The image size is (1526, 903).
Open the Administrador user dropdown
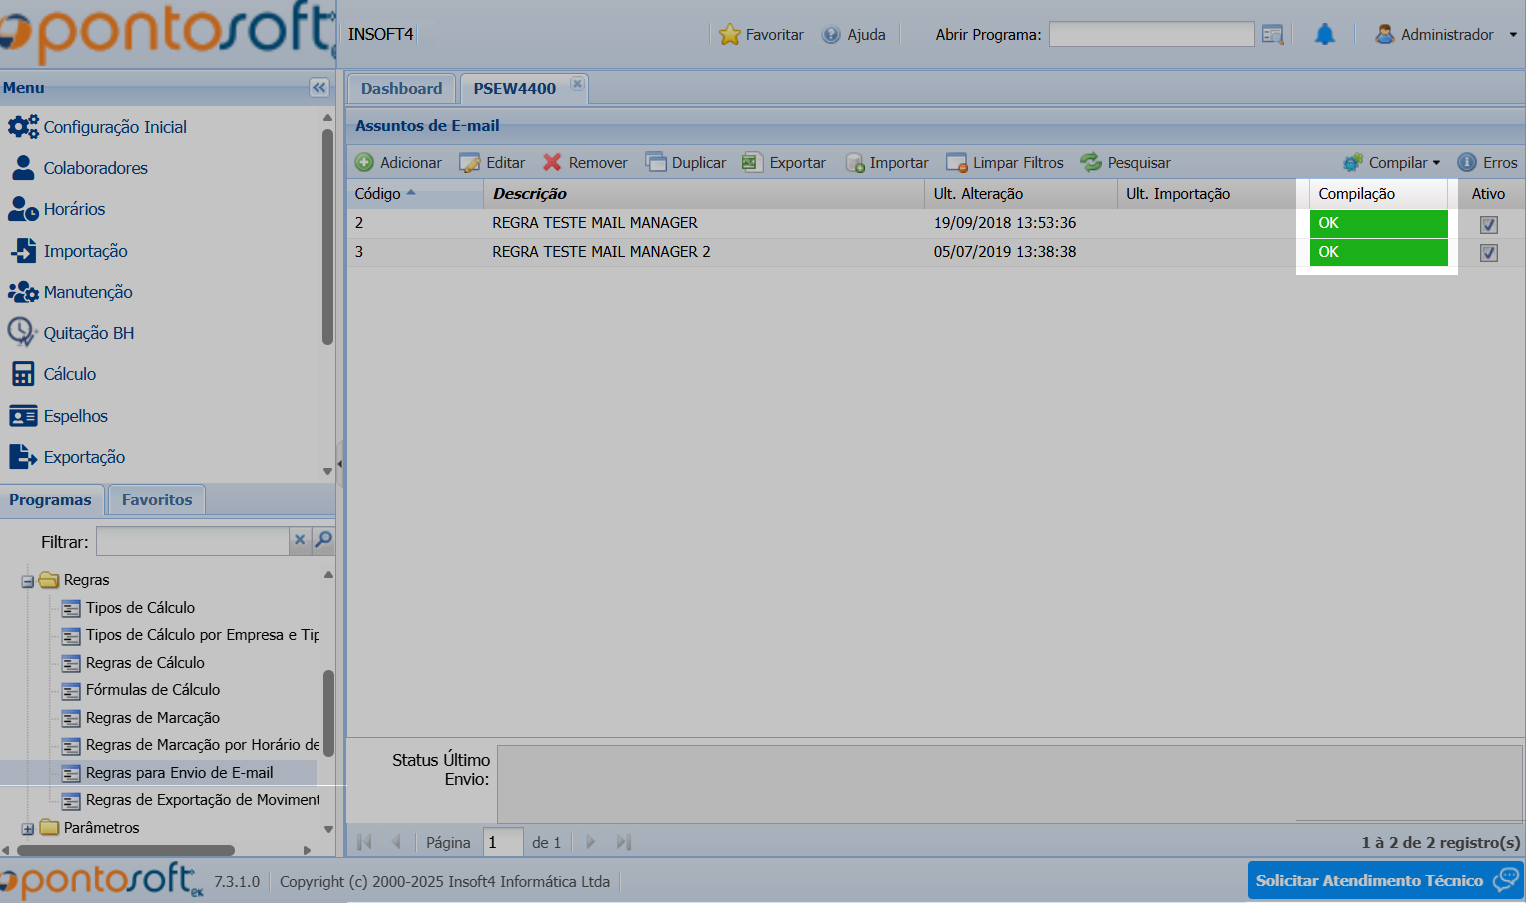pos(1446,35)
